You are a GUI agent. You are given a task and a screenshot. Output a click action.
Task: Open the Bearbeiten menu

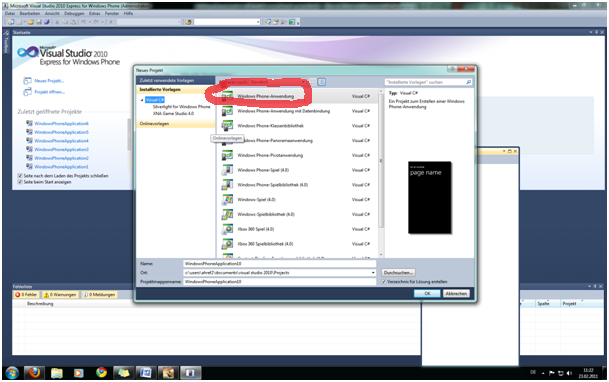click(30, 14)
